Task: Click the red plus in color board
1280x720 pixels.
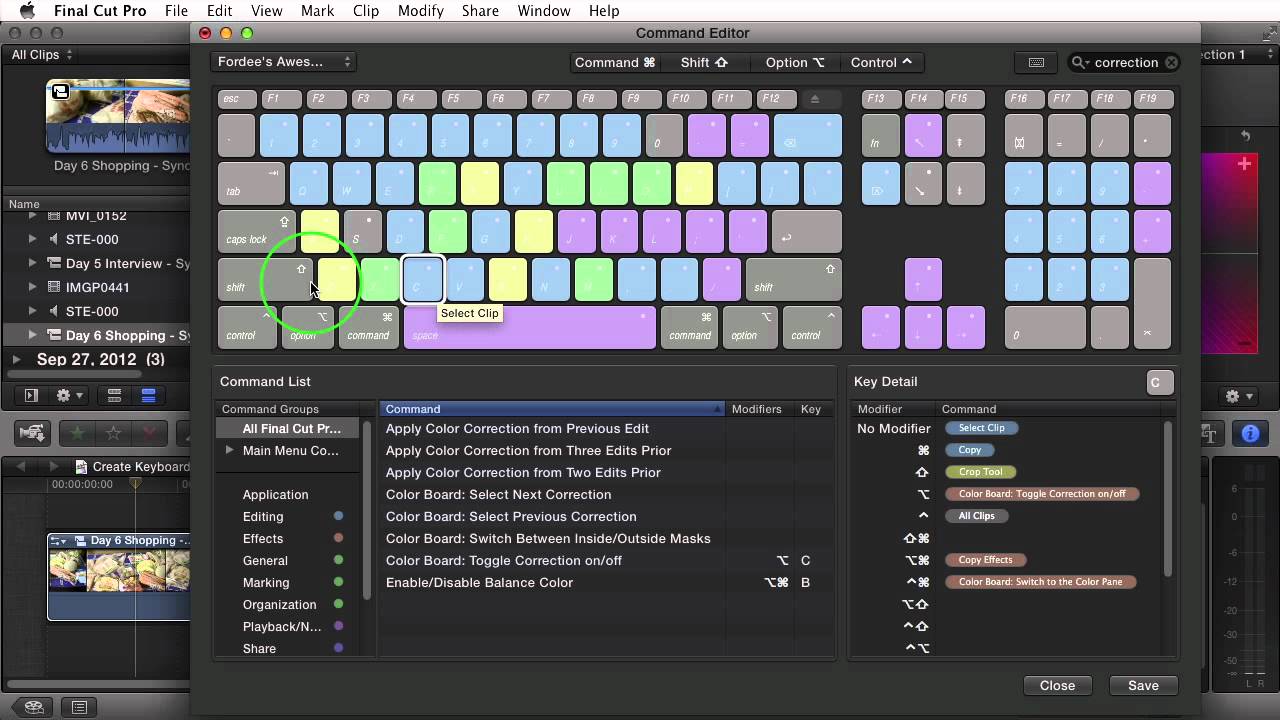Action: 1244,164
